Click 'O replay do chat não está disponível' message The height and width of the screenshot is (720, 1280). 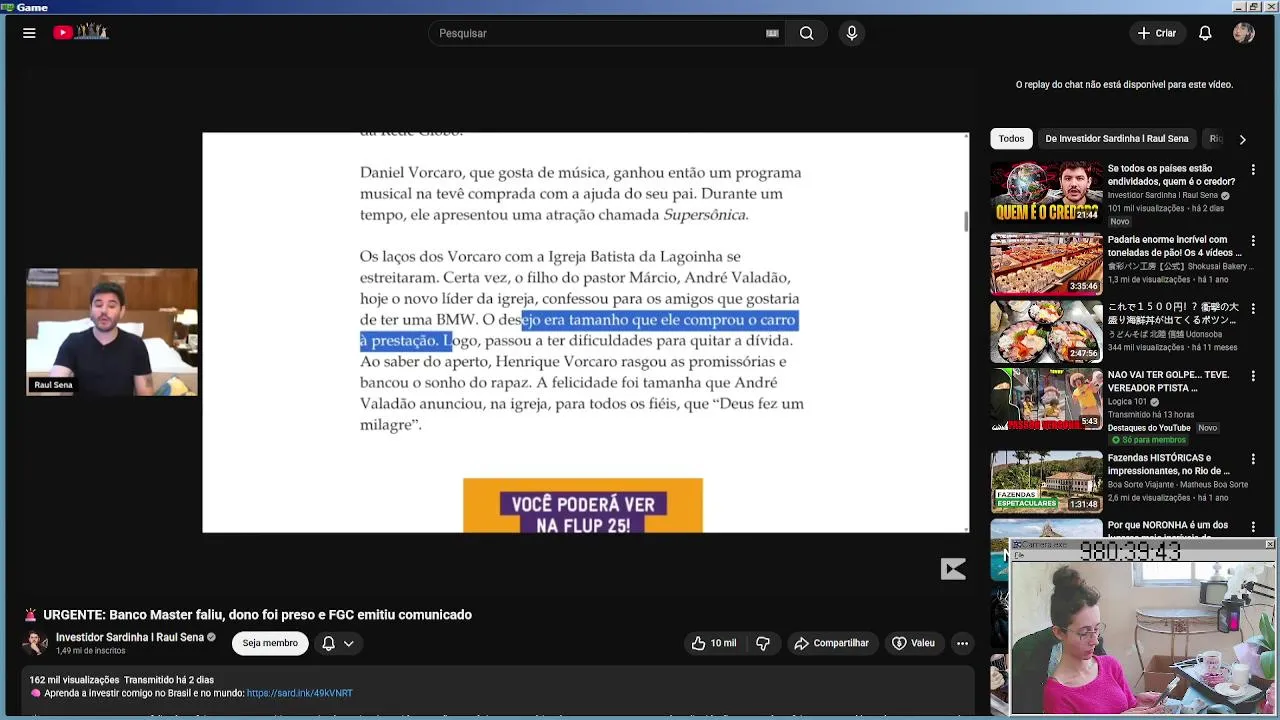(x=1124, y=85)
